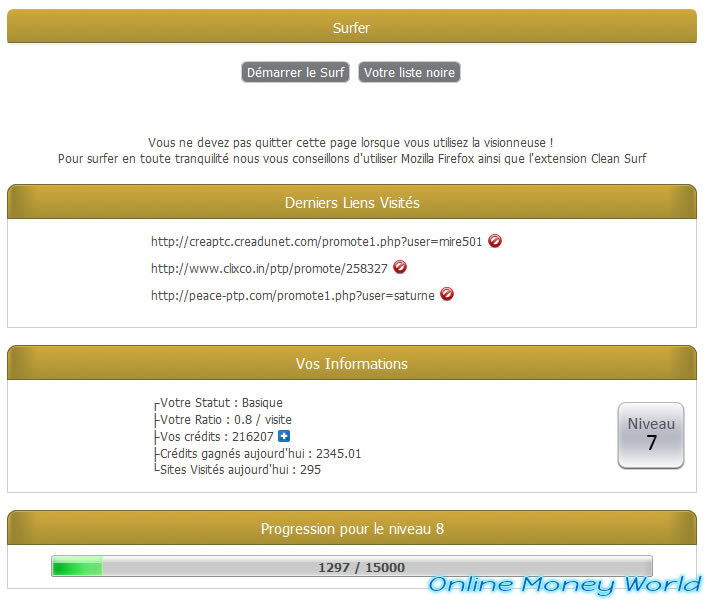706x600 pixels.
Task: Click the Votre Statut : Basique line
Action: 221,403
